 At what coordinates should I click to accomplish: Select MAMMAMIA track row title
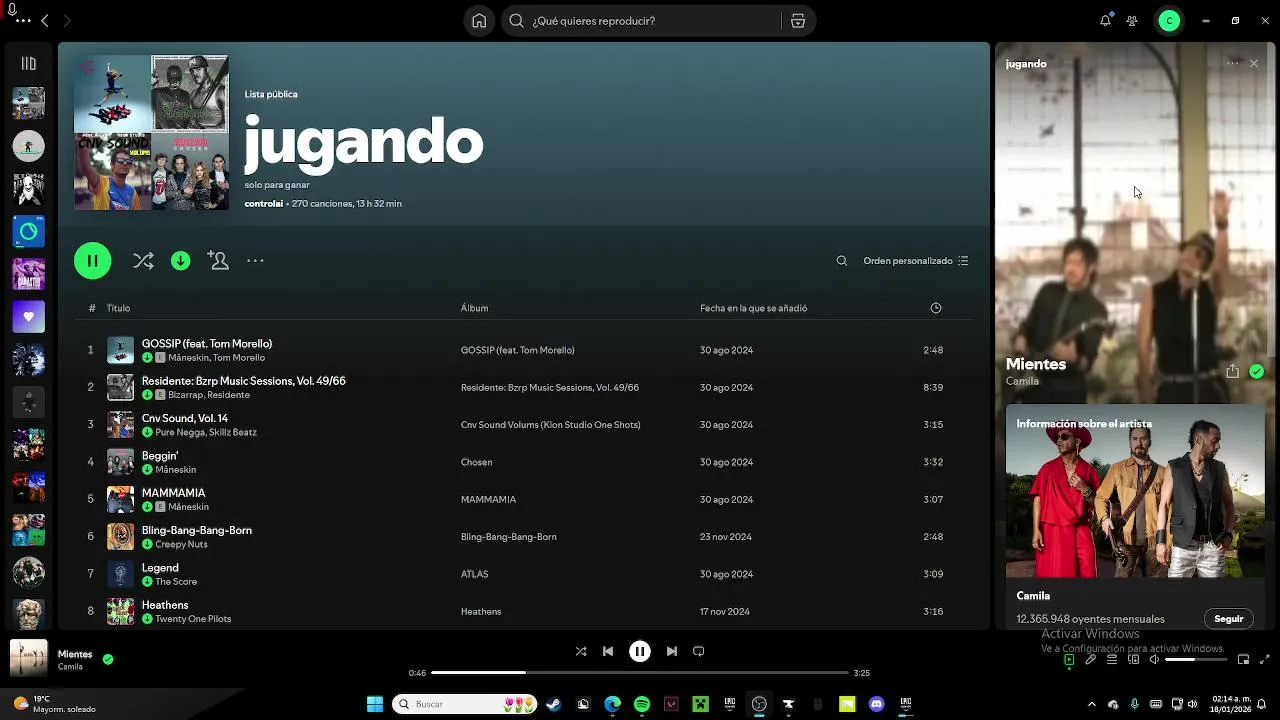(173, 493)
